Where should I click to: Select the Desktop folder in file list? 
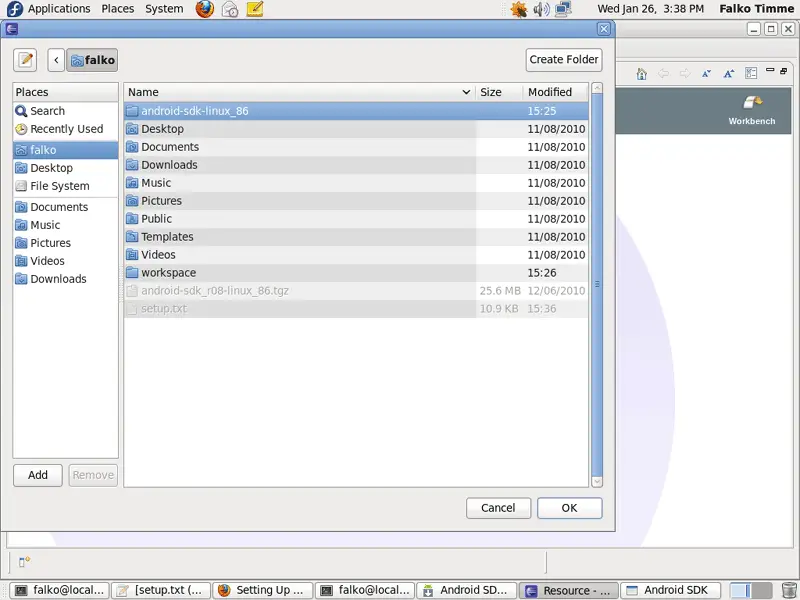(x=356, y=129)
